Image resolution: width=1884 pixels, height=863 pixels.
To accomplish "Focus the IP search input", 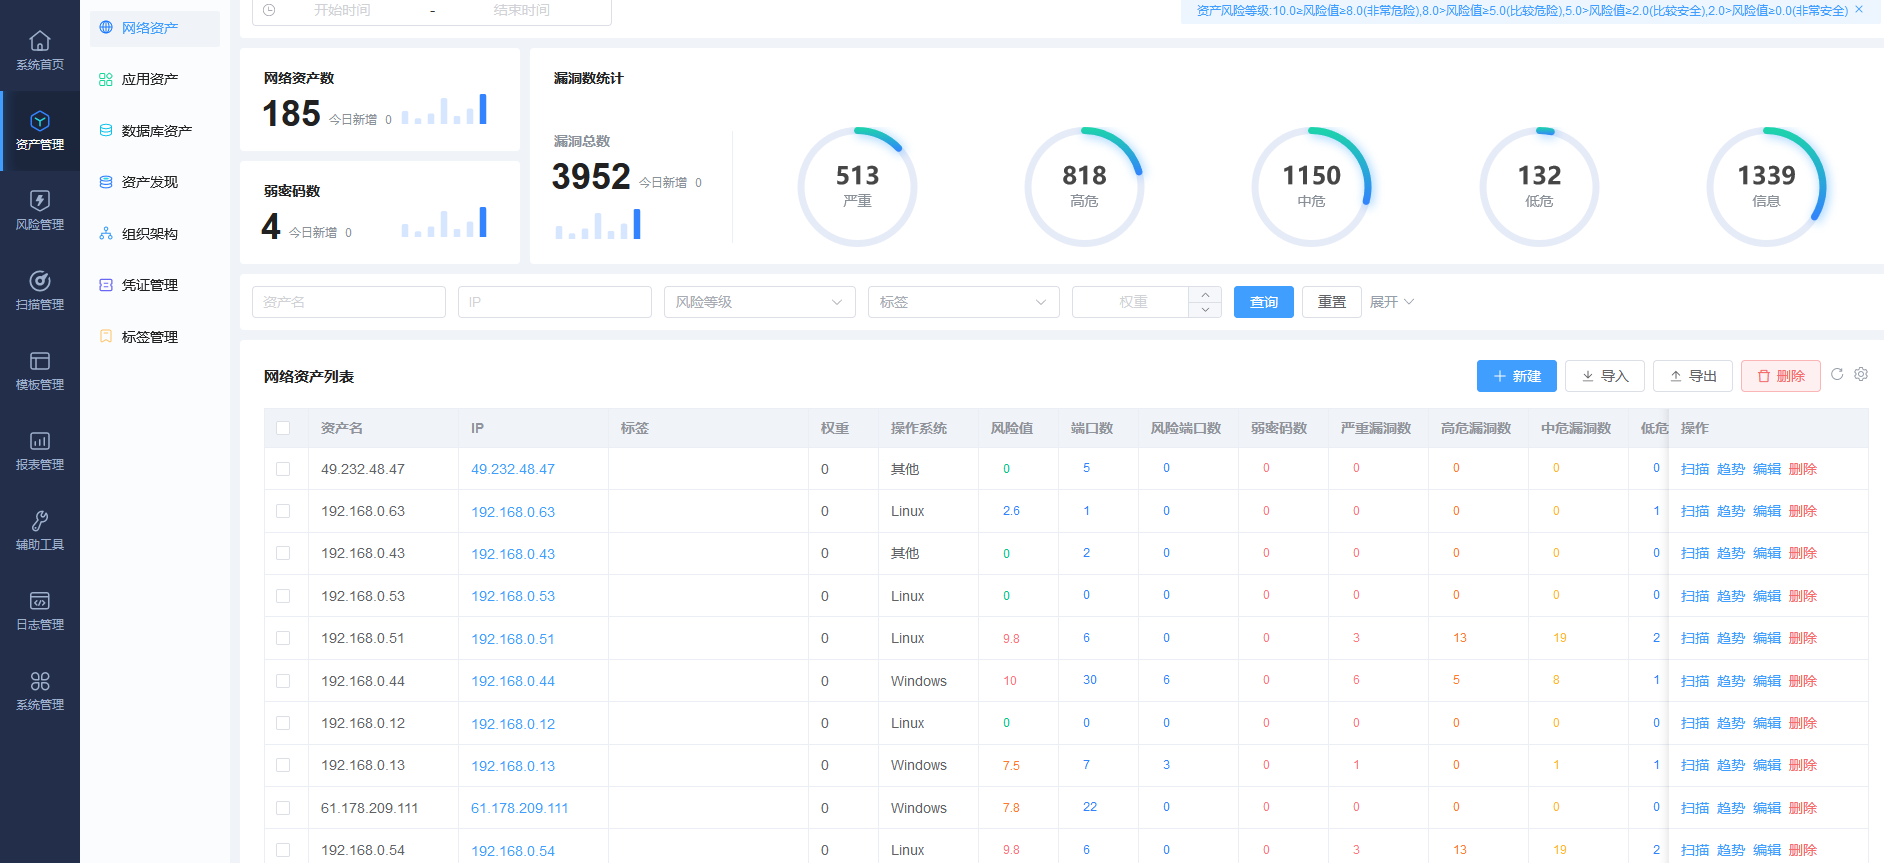I will pyautogui.click(x=555, y=302).
